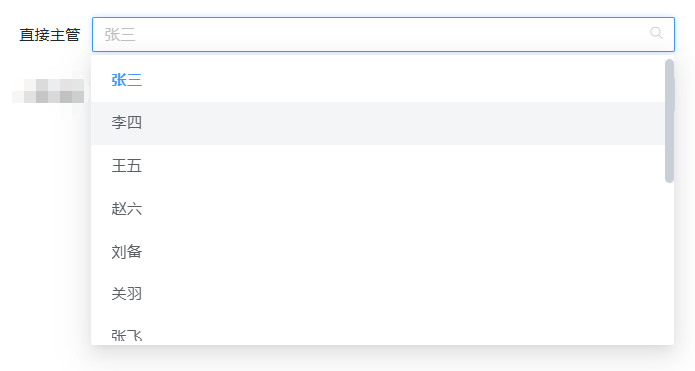Click the blurred label below 直接主管
This screenshot has width=695, height=371.
pyautogui.click(x=49, y=91)
